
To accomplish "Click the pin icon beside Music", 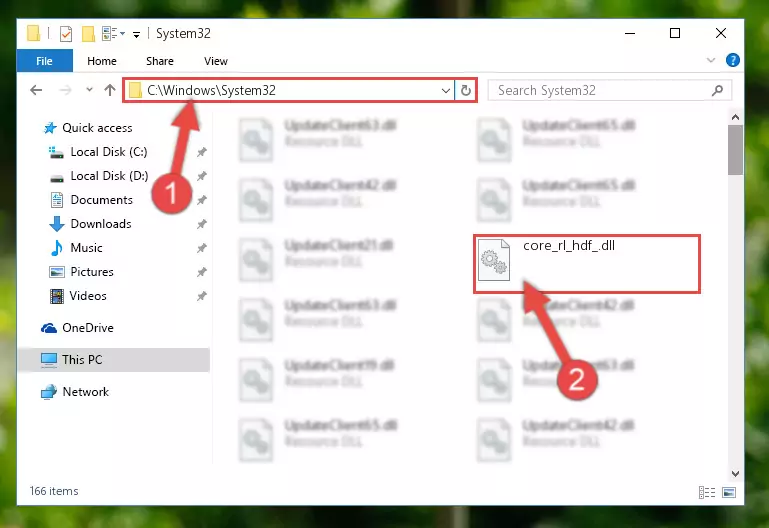I will click(202, 248).
